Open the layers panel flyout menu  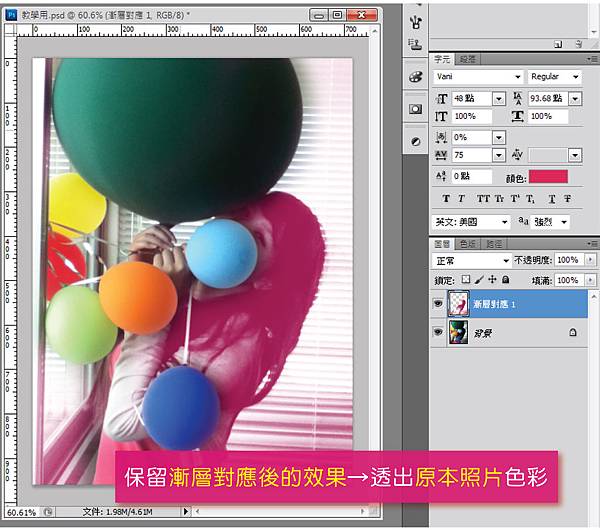coord(592,244)
